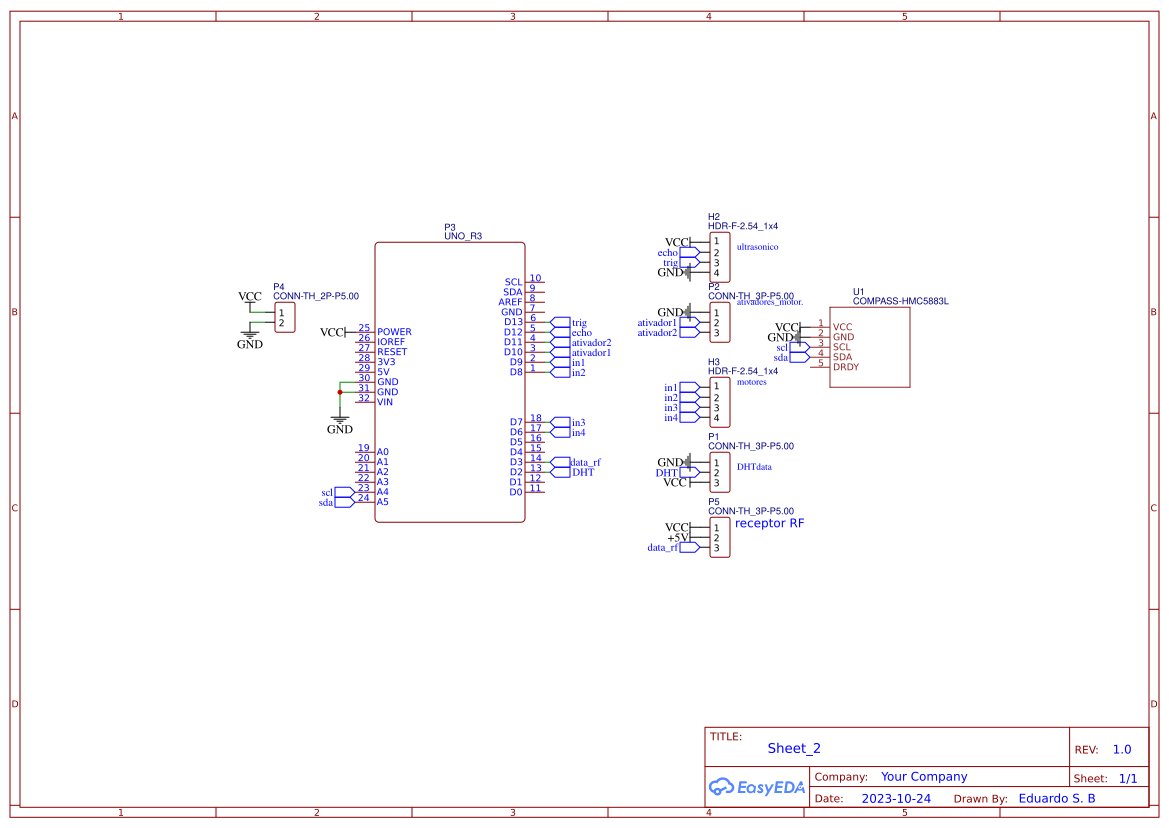Click the D0 pin label on UNO
The height and width of the screenshot is (828, 1169).
tap(516, 492)
